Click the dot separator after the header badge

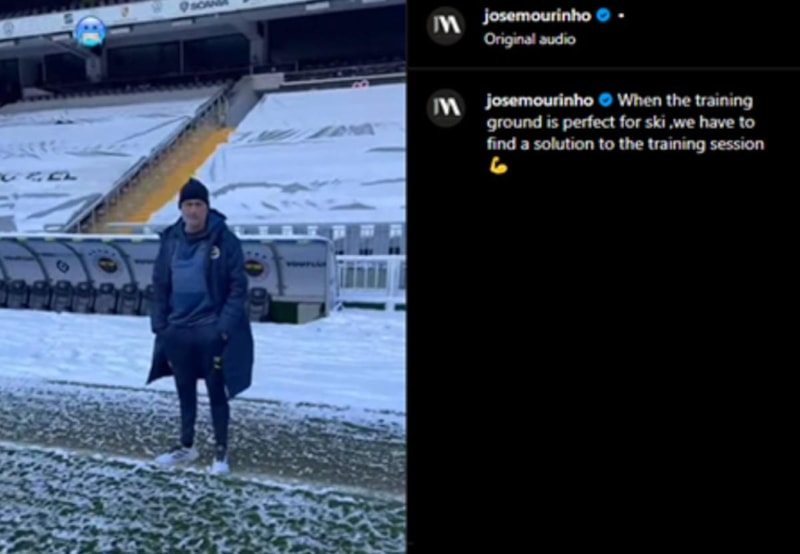coord(620,16)
